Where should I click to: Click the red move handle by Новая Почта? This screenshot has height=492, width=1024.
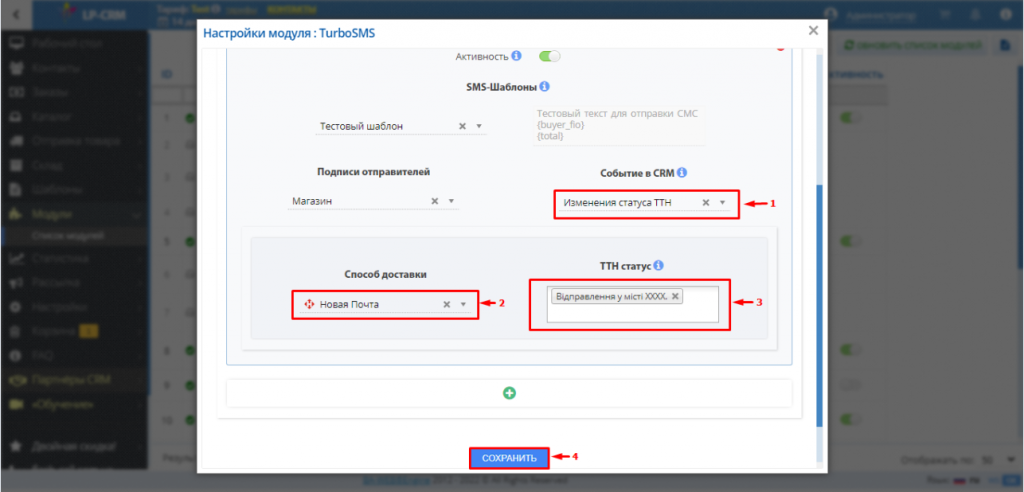click(310, 304)
